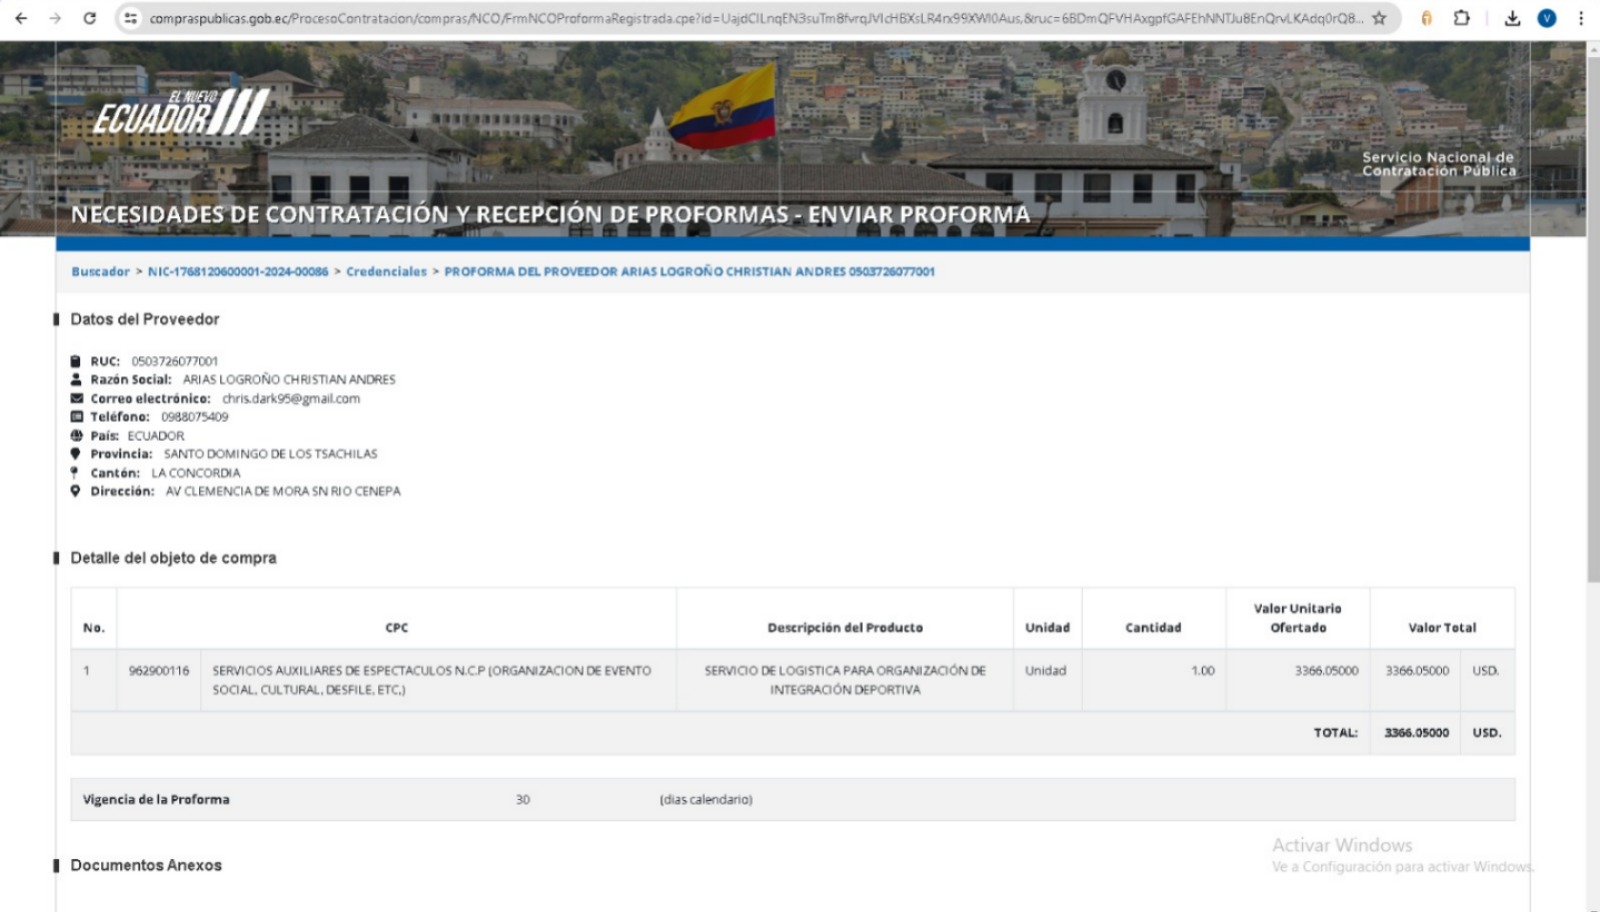Click the browser forward arrow
The image size is (1600, 912).
tap(55, 18)
